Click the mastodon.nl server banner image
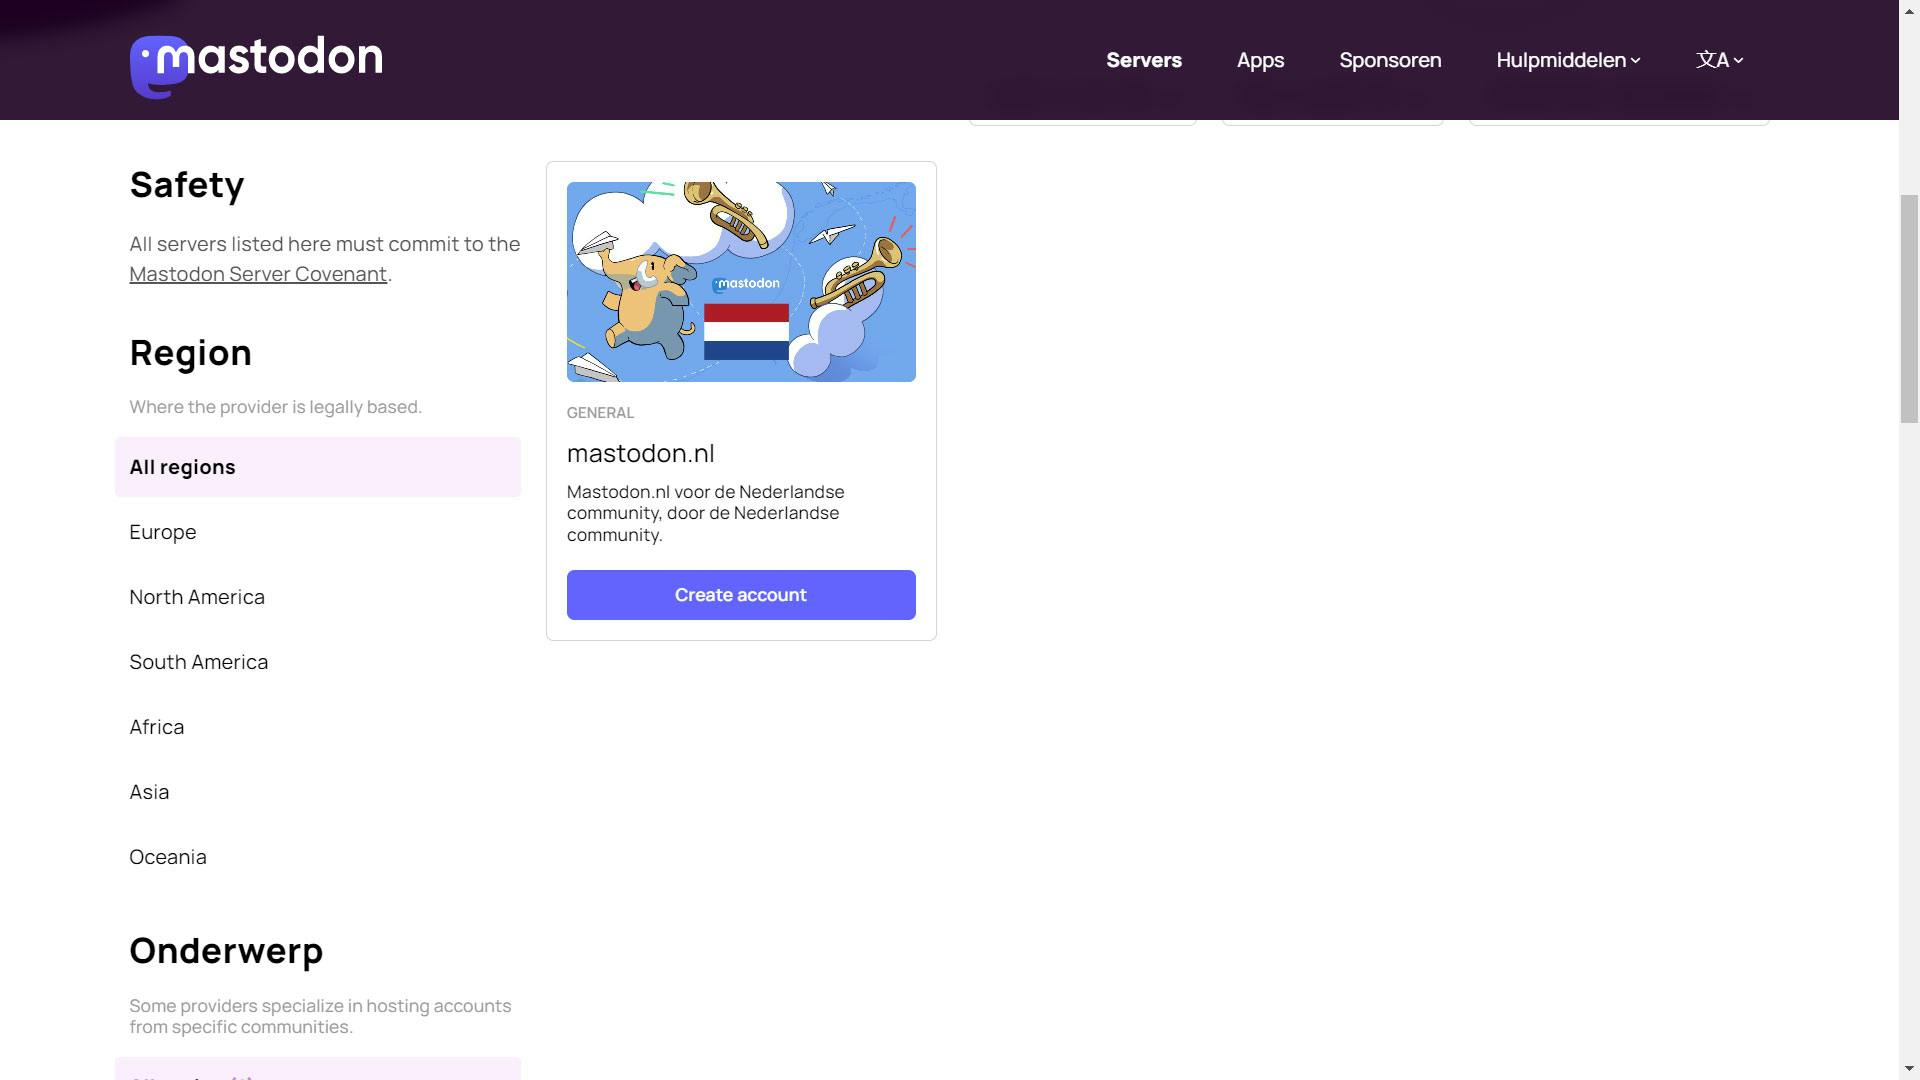 coord(741,282)
